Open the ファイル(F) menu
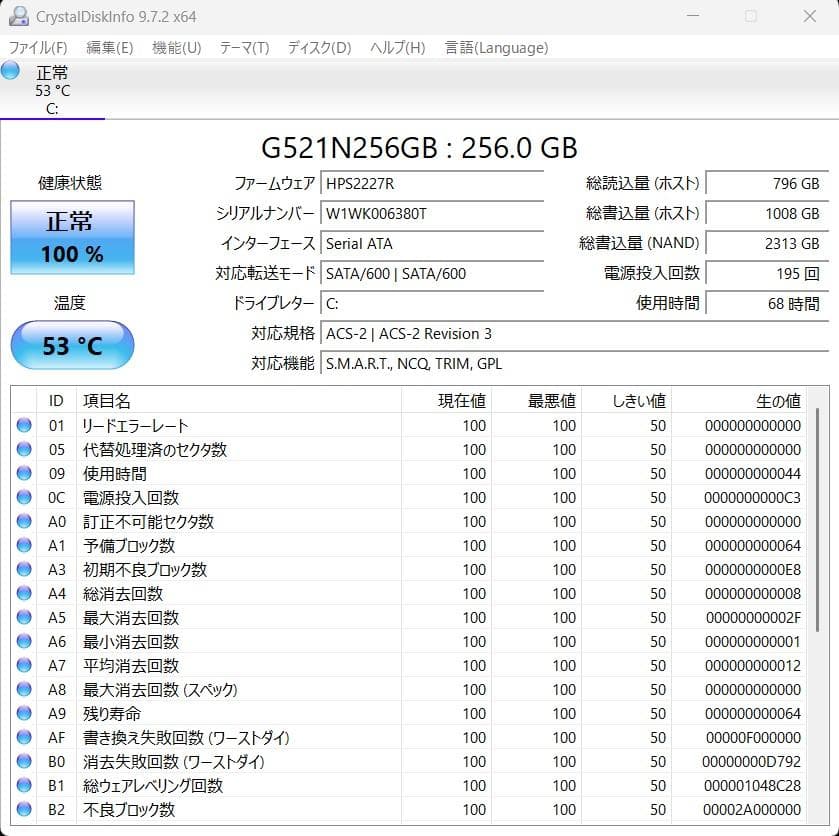839x836 pixels. (35, 47)
